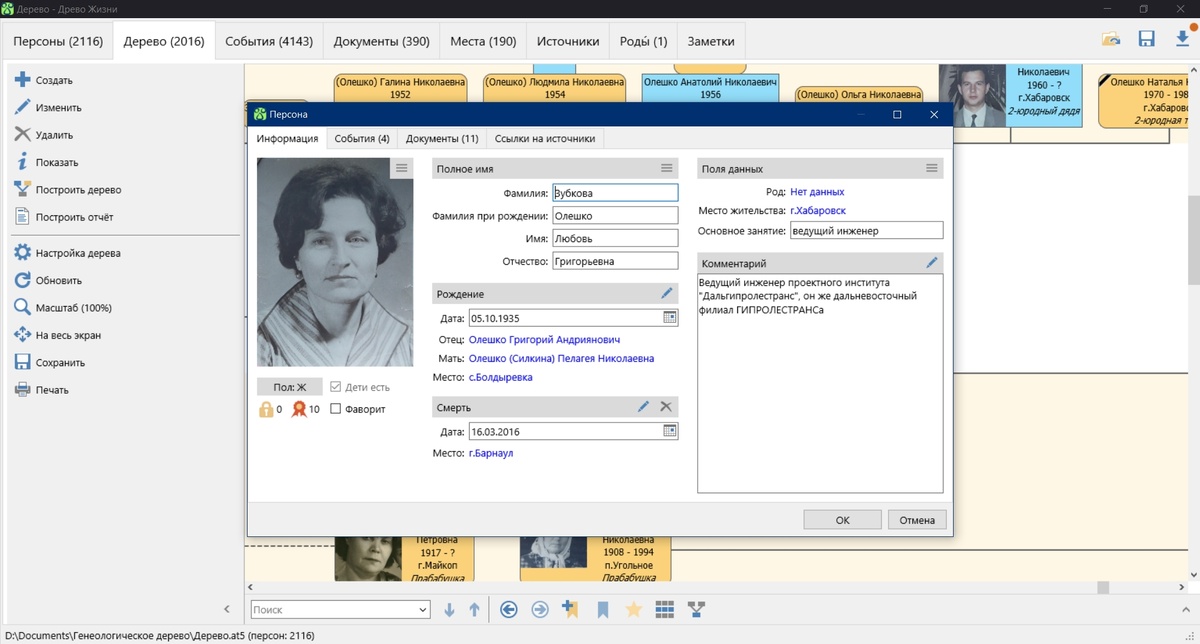
Task: Click the Отмена button
Action: pos(917,520)
